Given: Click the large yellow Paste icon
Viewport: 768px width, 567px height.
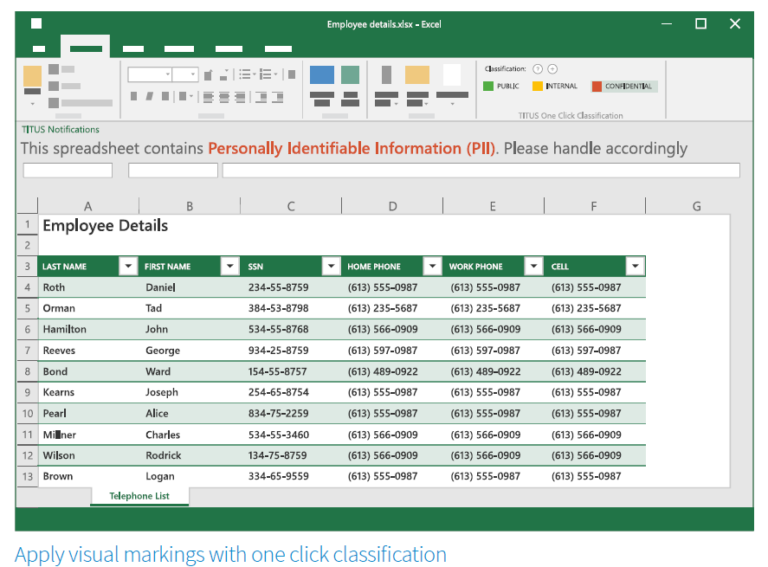Looking at the screenshot, I should point(32,76).
